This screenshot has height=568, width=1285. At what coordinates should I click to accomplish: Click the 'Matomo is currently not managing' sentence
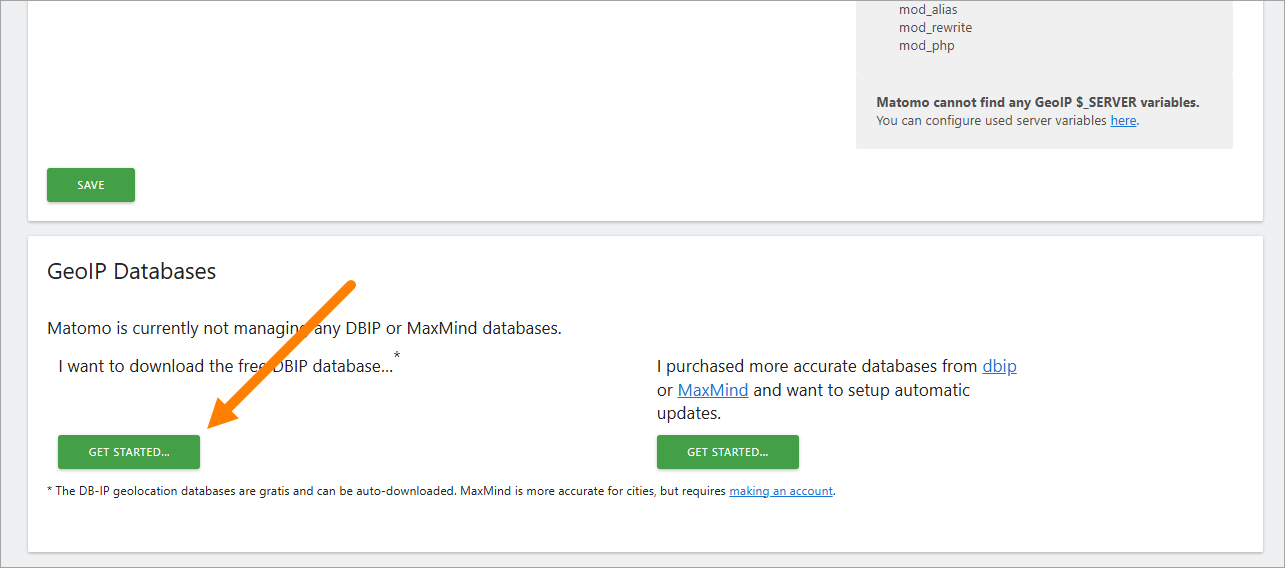[304, 328]
